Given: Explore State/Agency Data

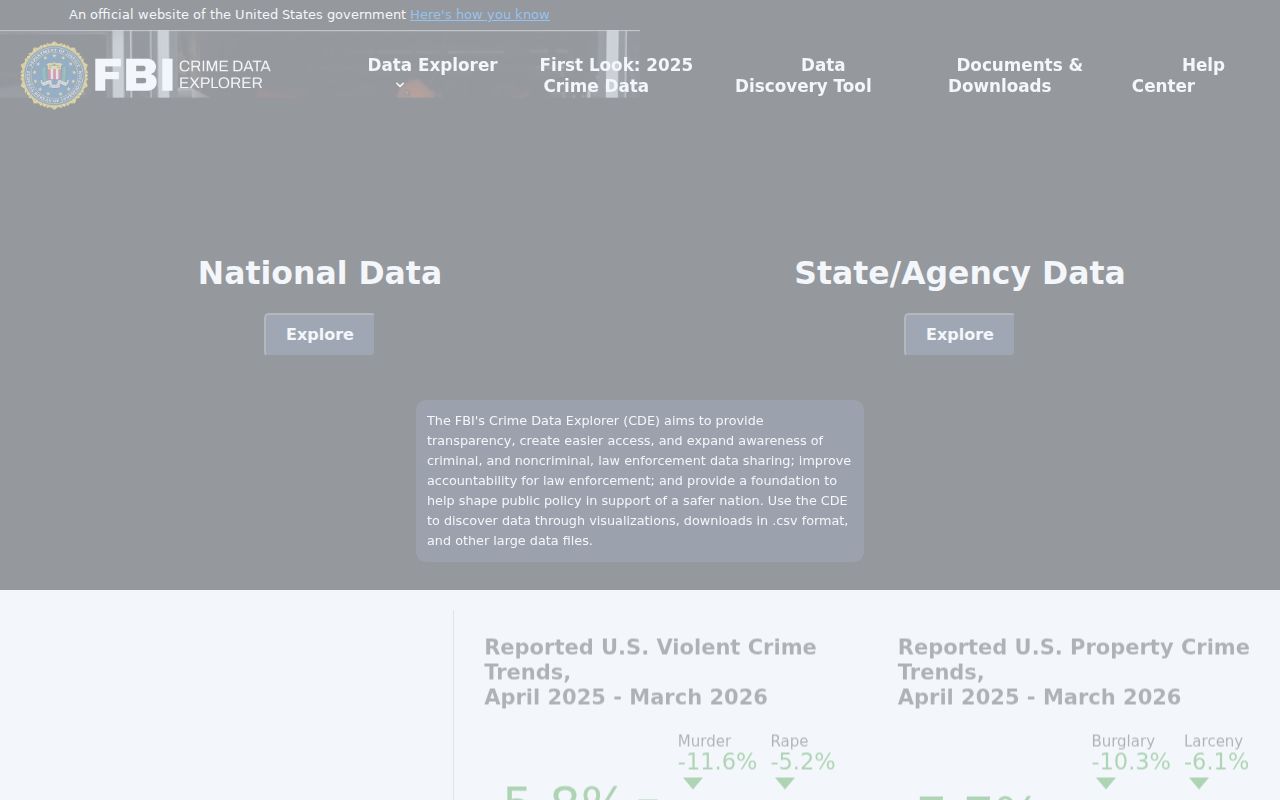Looking at the screenshot, I should coord(959,334).
